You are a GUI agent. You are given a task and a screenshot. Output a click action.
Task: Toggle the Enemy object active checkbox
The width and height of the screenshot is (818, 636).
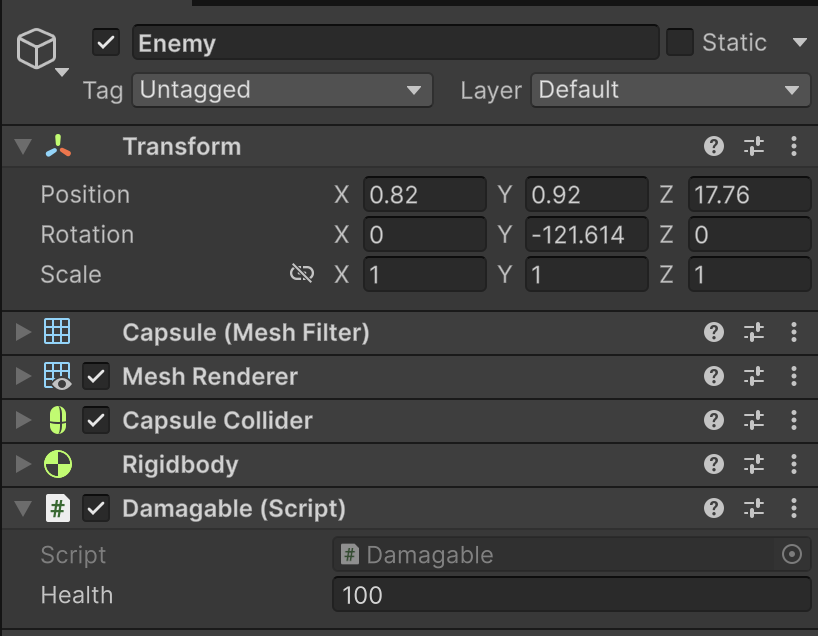(106, 43)
